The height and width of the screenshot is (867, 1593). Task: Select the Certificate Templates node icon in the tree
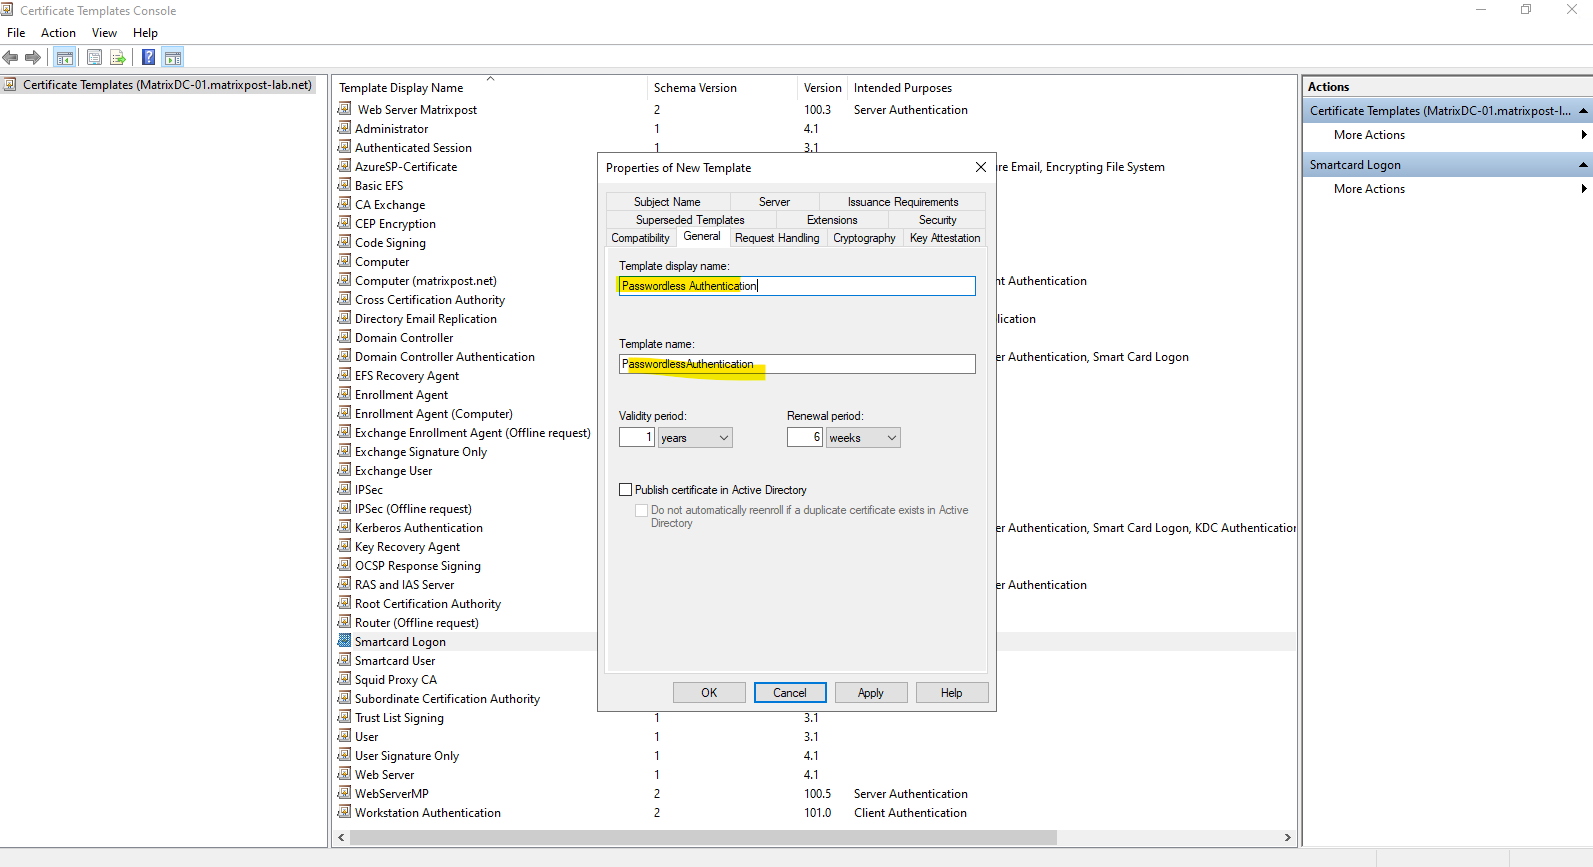[10, 85]
